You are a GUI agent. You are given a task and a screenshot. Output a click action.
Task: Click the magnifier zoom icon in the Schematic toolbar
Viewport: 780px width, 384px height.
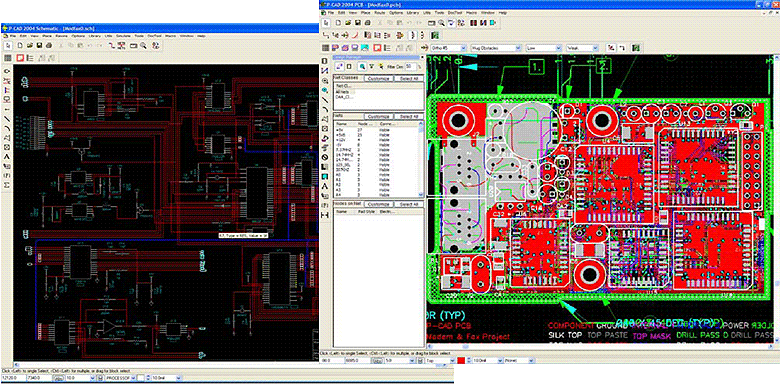(143, 46)
